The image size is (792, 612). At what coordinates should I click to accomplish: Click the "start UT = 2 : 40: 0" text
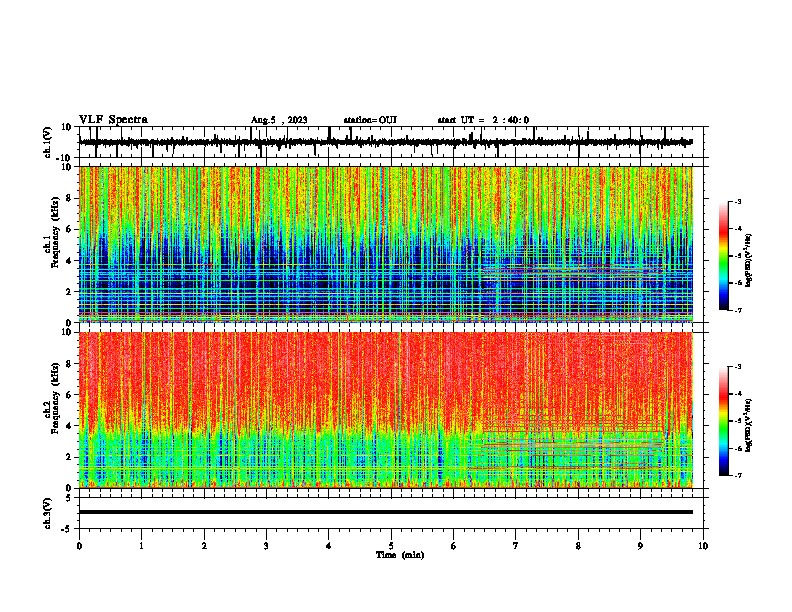483,120
